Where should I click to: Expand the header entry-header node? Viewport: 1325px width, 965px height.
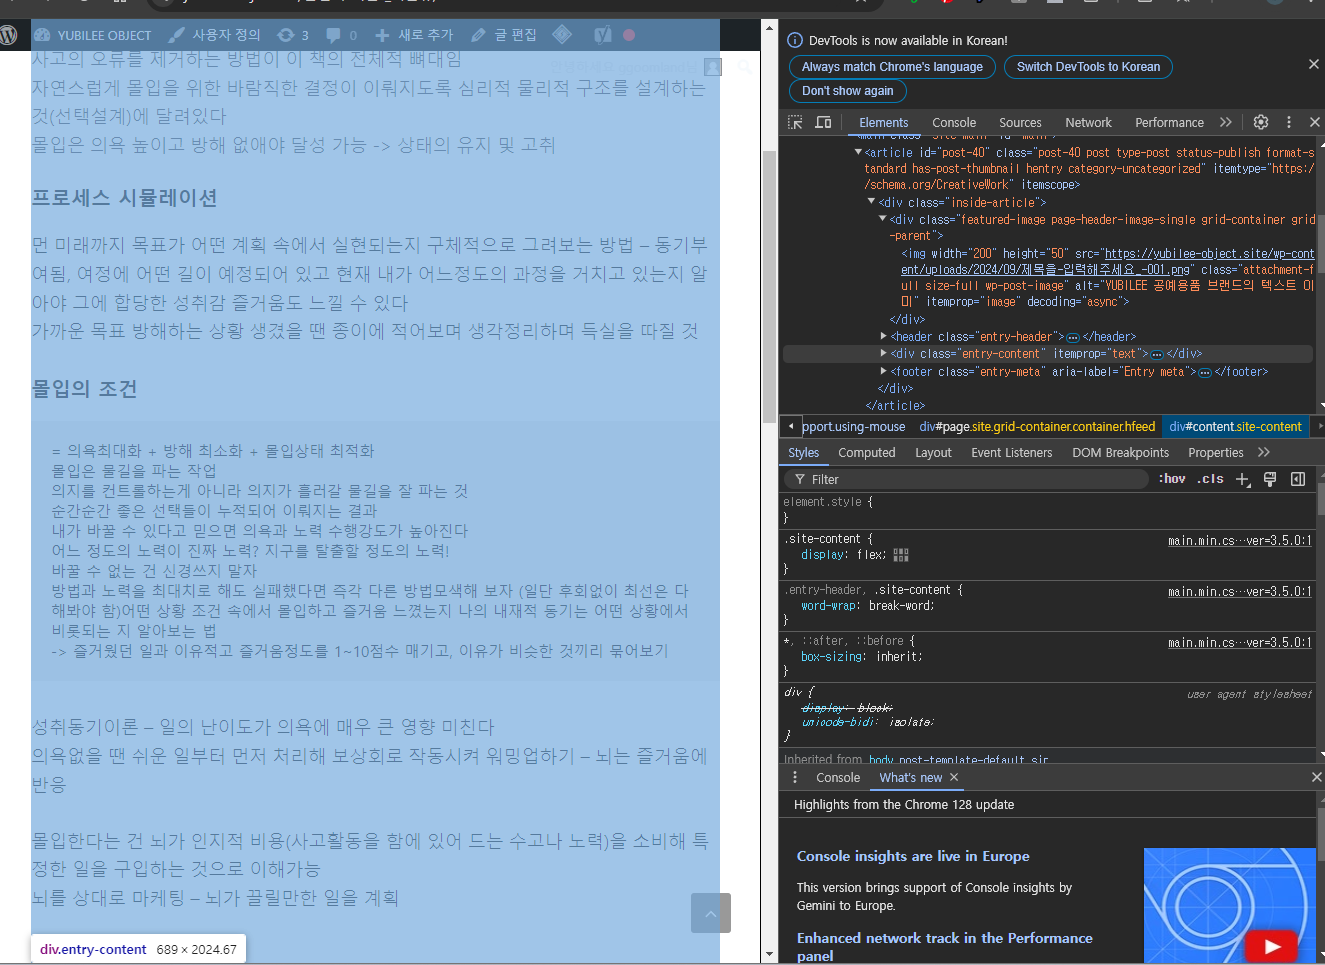pyautogui.click(x=883, y=337)
